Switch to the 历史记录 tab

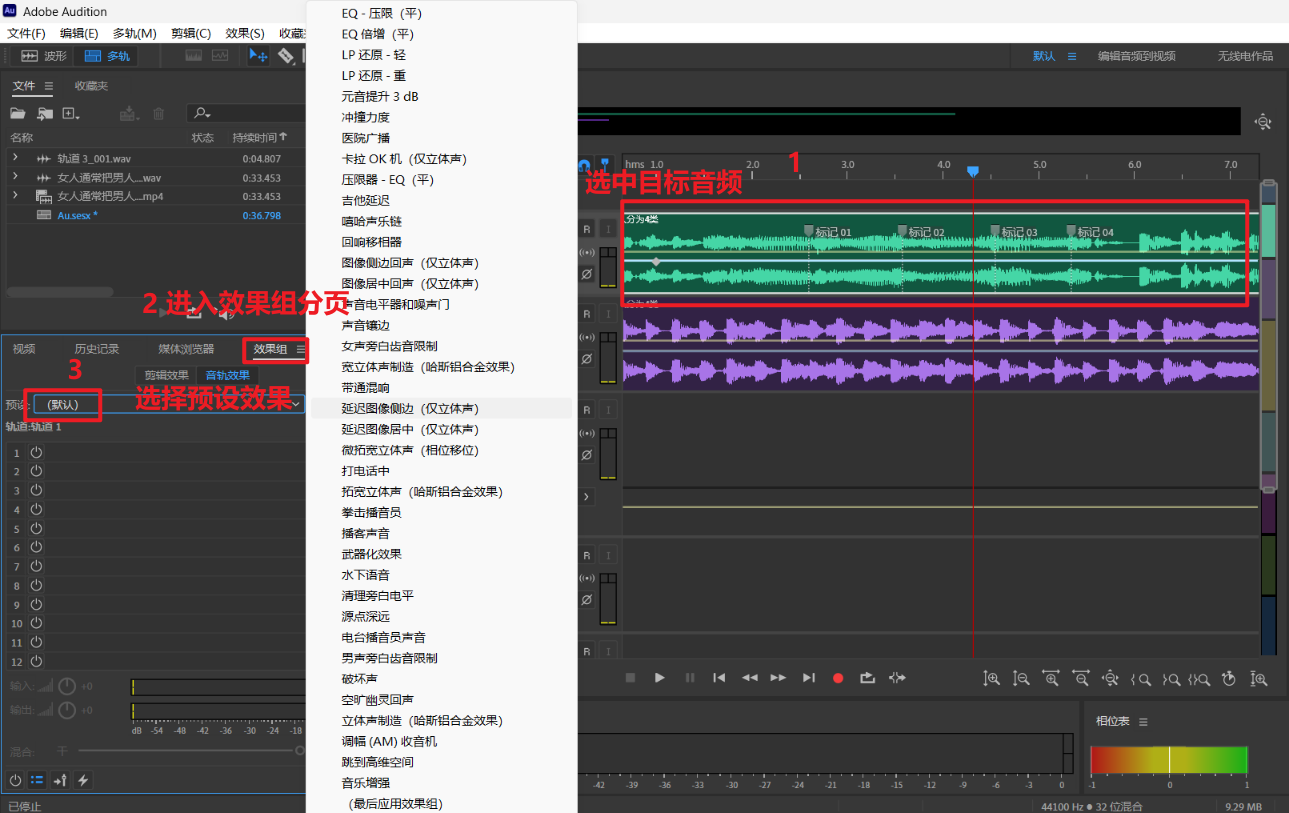[97, 349]
